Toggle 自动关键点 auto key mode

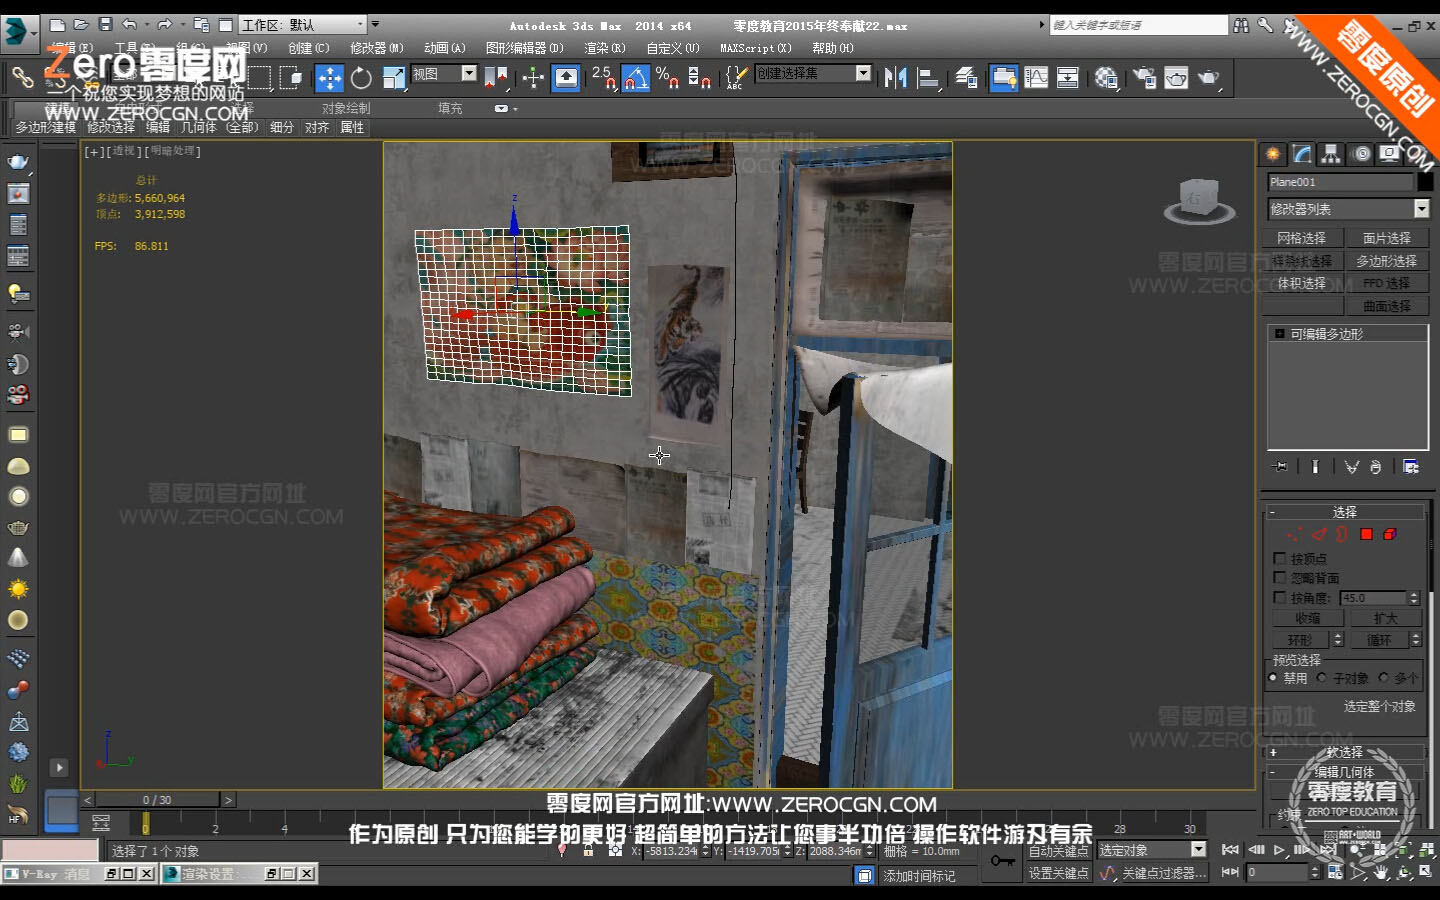1058,851
